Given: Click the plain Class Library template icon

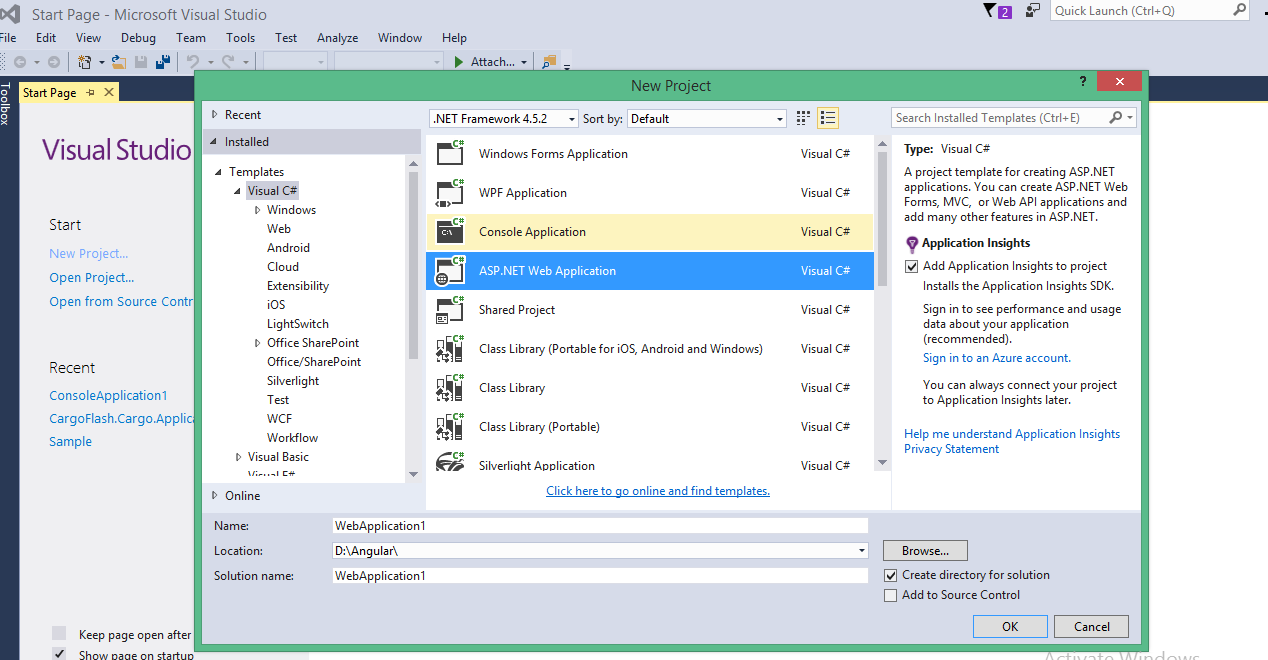Looking at the screenshot, I should [x=451, y=387].
